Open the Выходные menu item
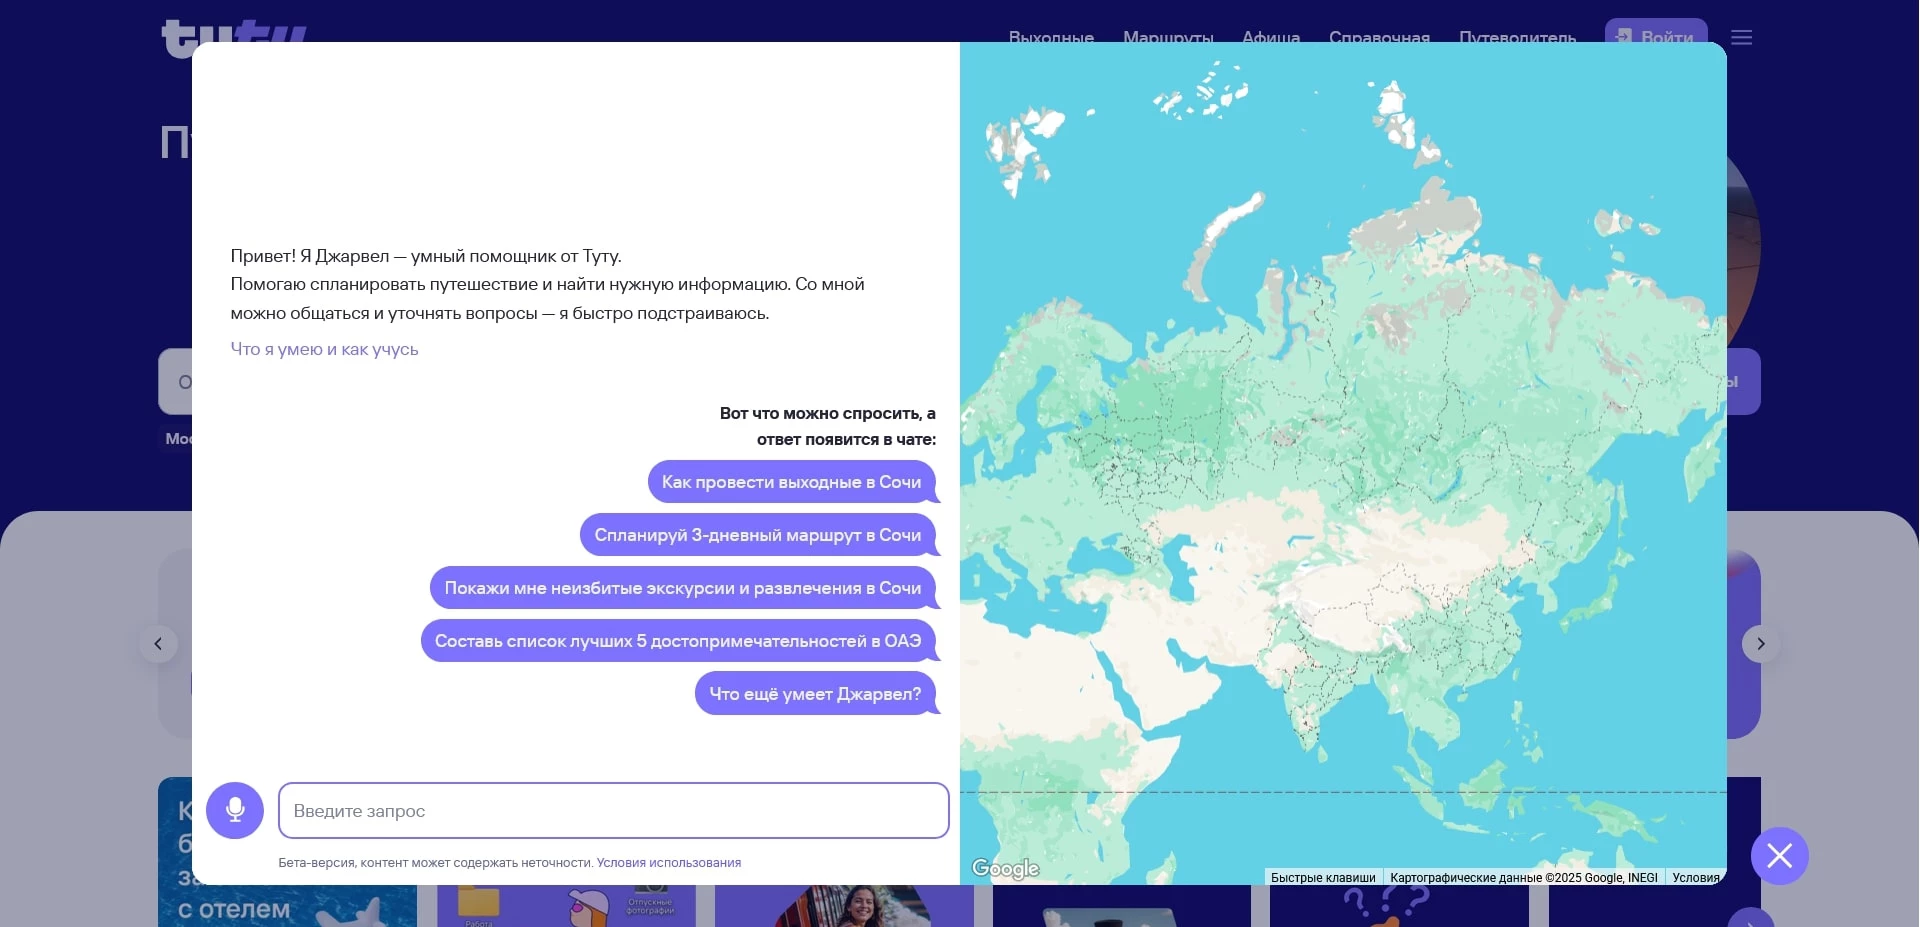 point(1051,37)
